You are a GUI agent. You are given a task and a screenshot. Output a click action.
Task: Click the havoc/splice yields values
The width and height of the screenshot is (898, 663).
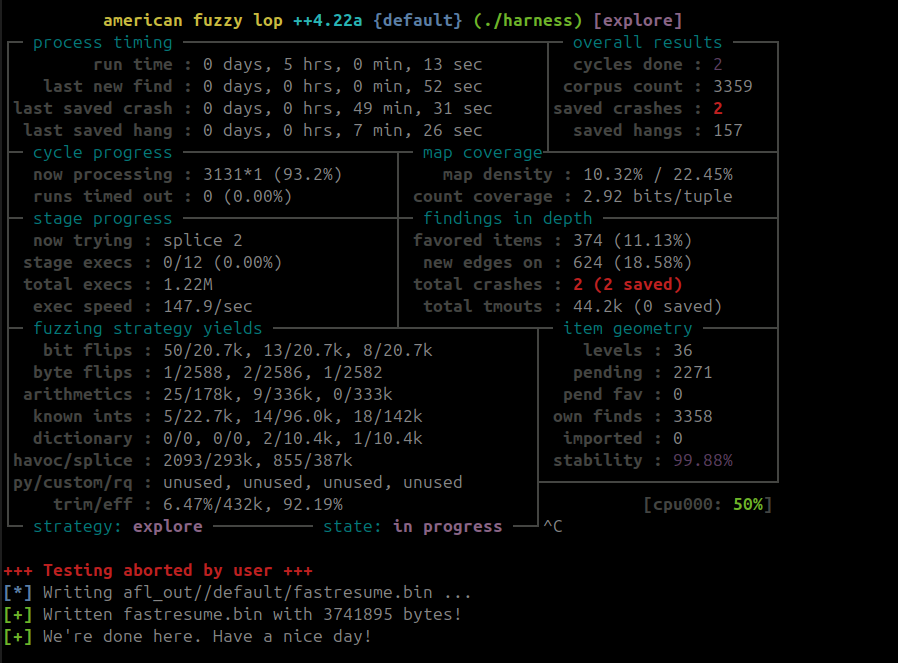click(258, 460)
